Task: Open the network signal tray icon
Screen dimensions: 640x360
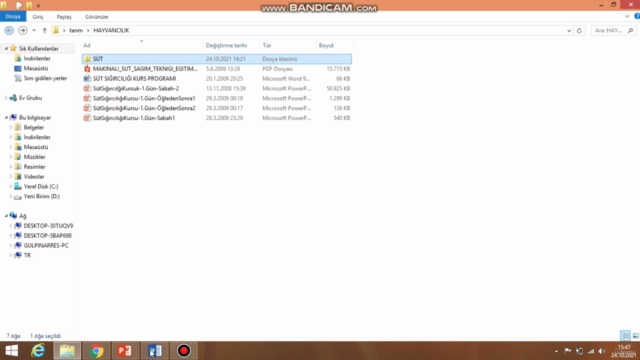Action: coord(591,351)
